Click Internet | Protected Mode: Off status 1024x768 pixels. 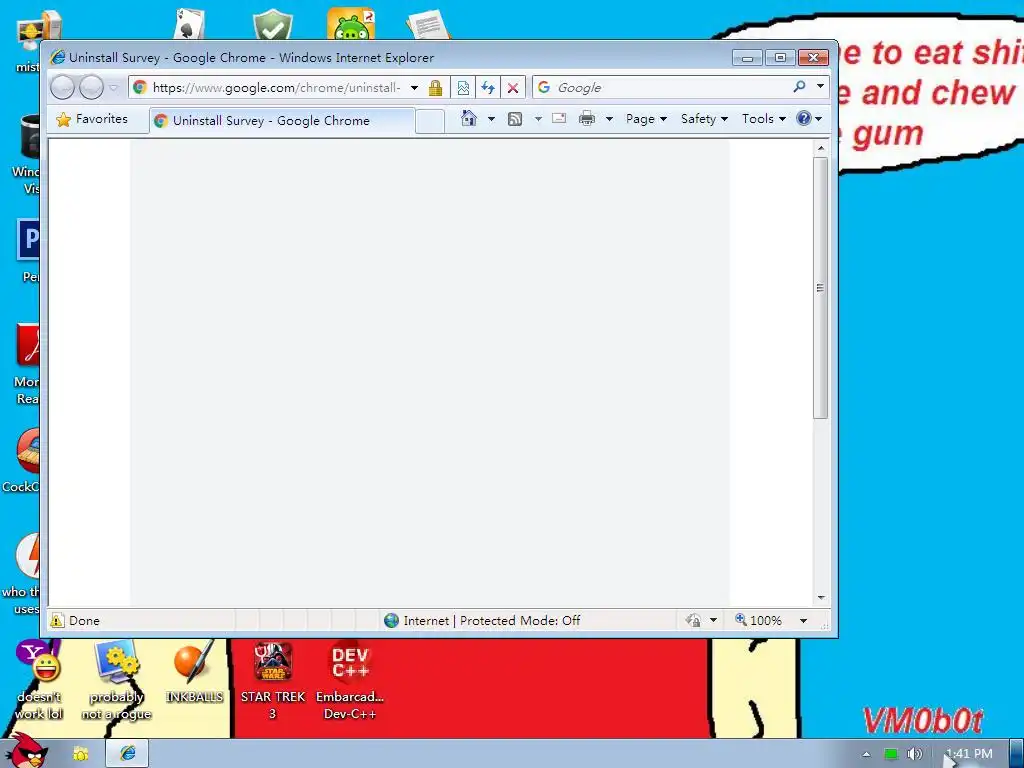(x=482, y=620)
